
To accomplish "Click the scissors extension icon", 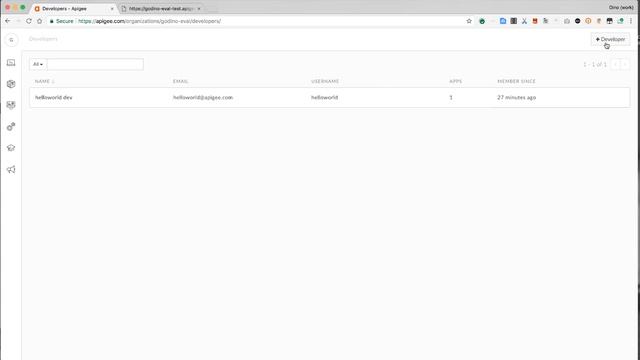I will [x=524, y=21].
